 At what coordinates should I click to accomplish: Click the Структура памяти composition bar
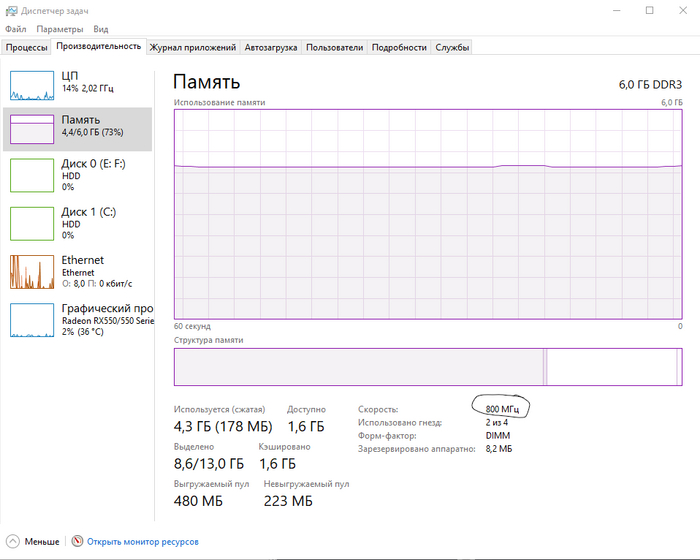point(428,367)
